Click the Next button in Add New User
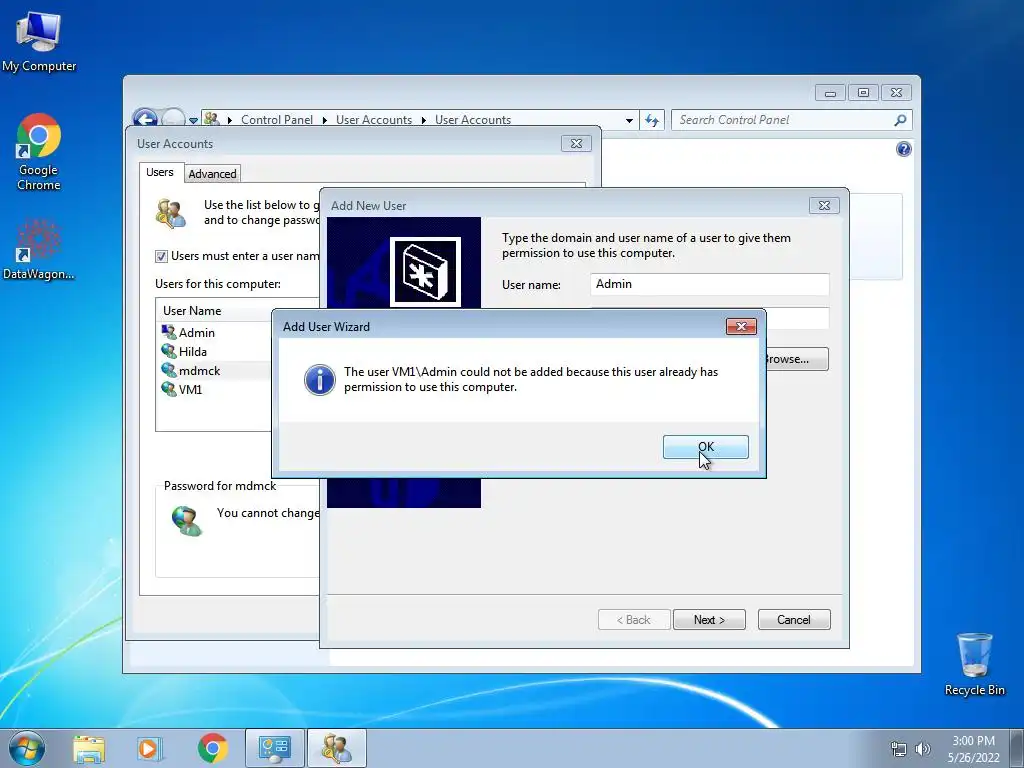1024x768 pixels. click(x=709, y=620)
